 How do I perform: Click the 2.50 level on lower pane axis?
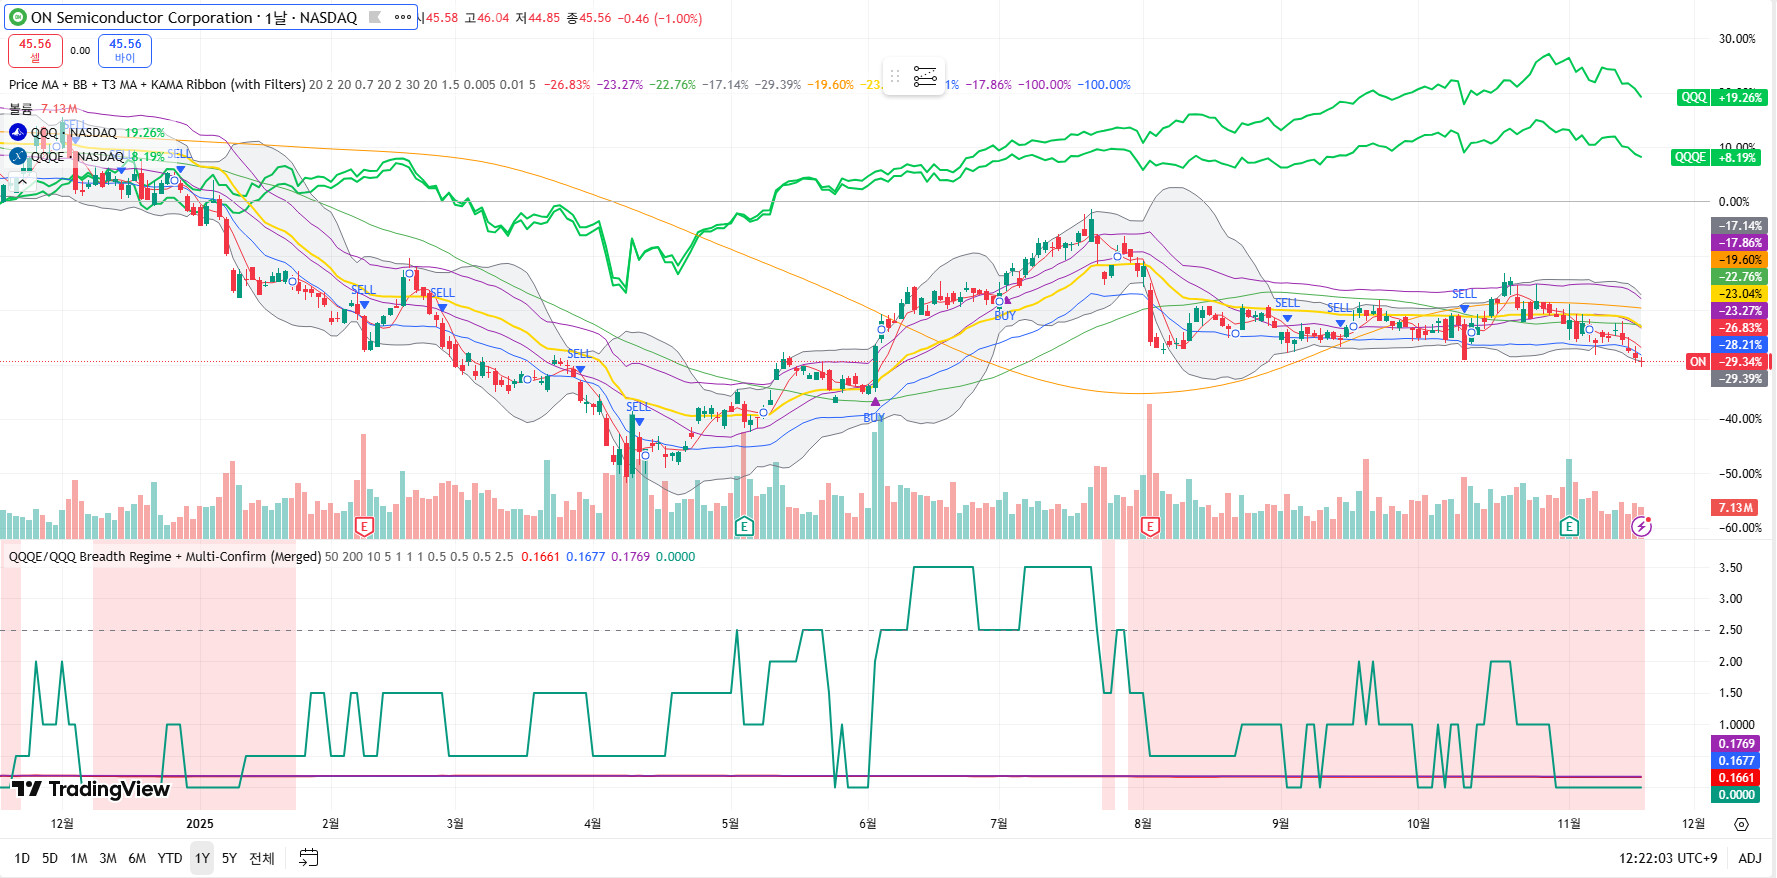coord(1730,630)
